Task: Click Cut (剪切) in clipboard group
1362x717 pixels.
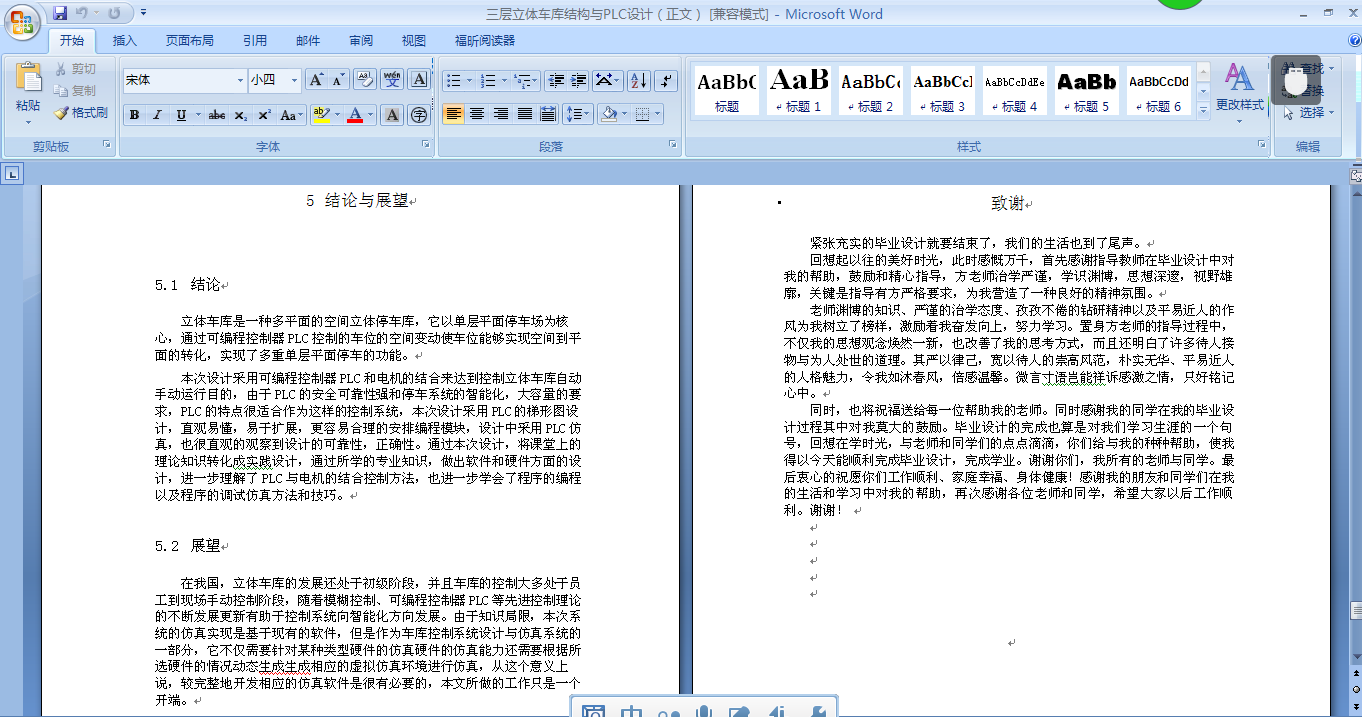Action: [75, 69]
